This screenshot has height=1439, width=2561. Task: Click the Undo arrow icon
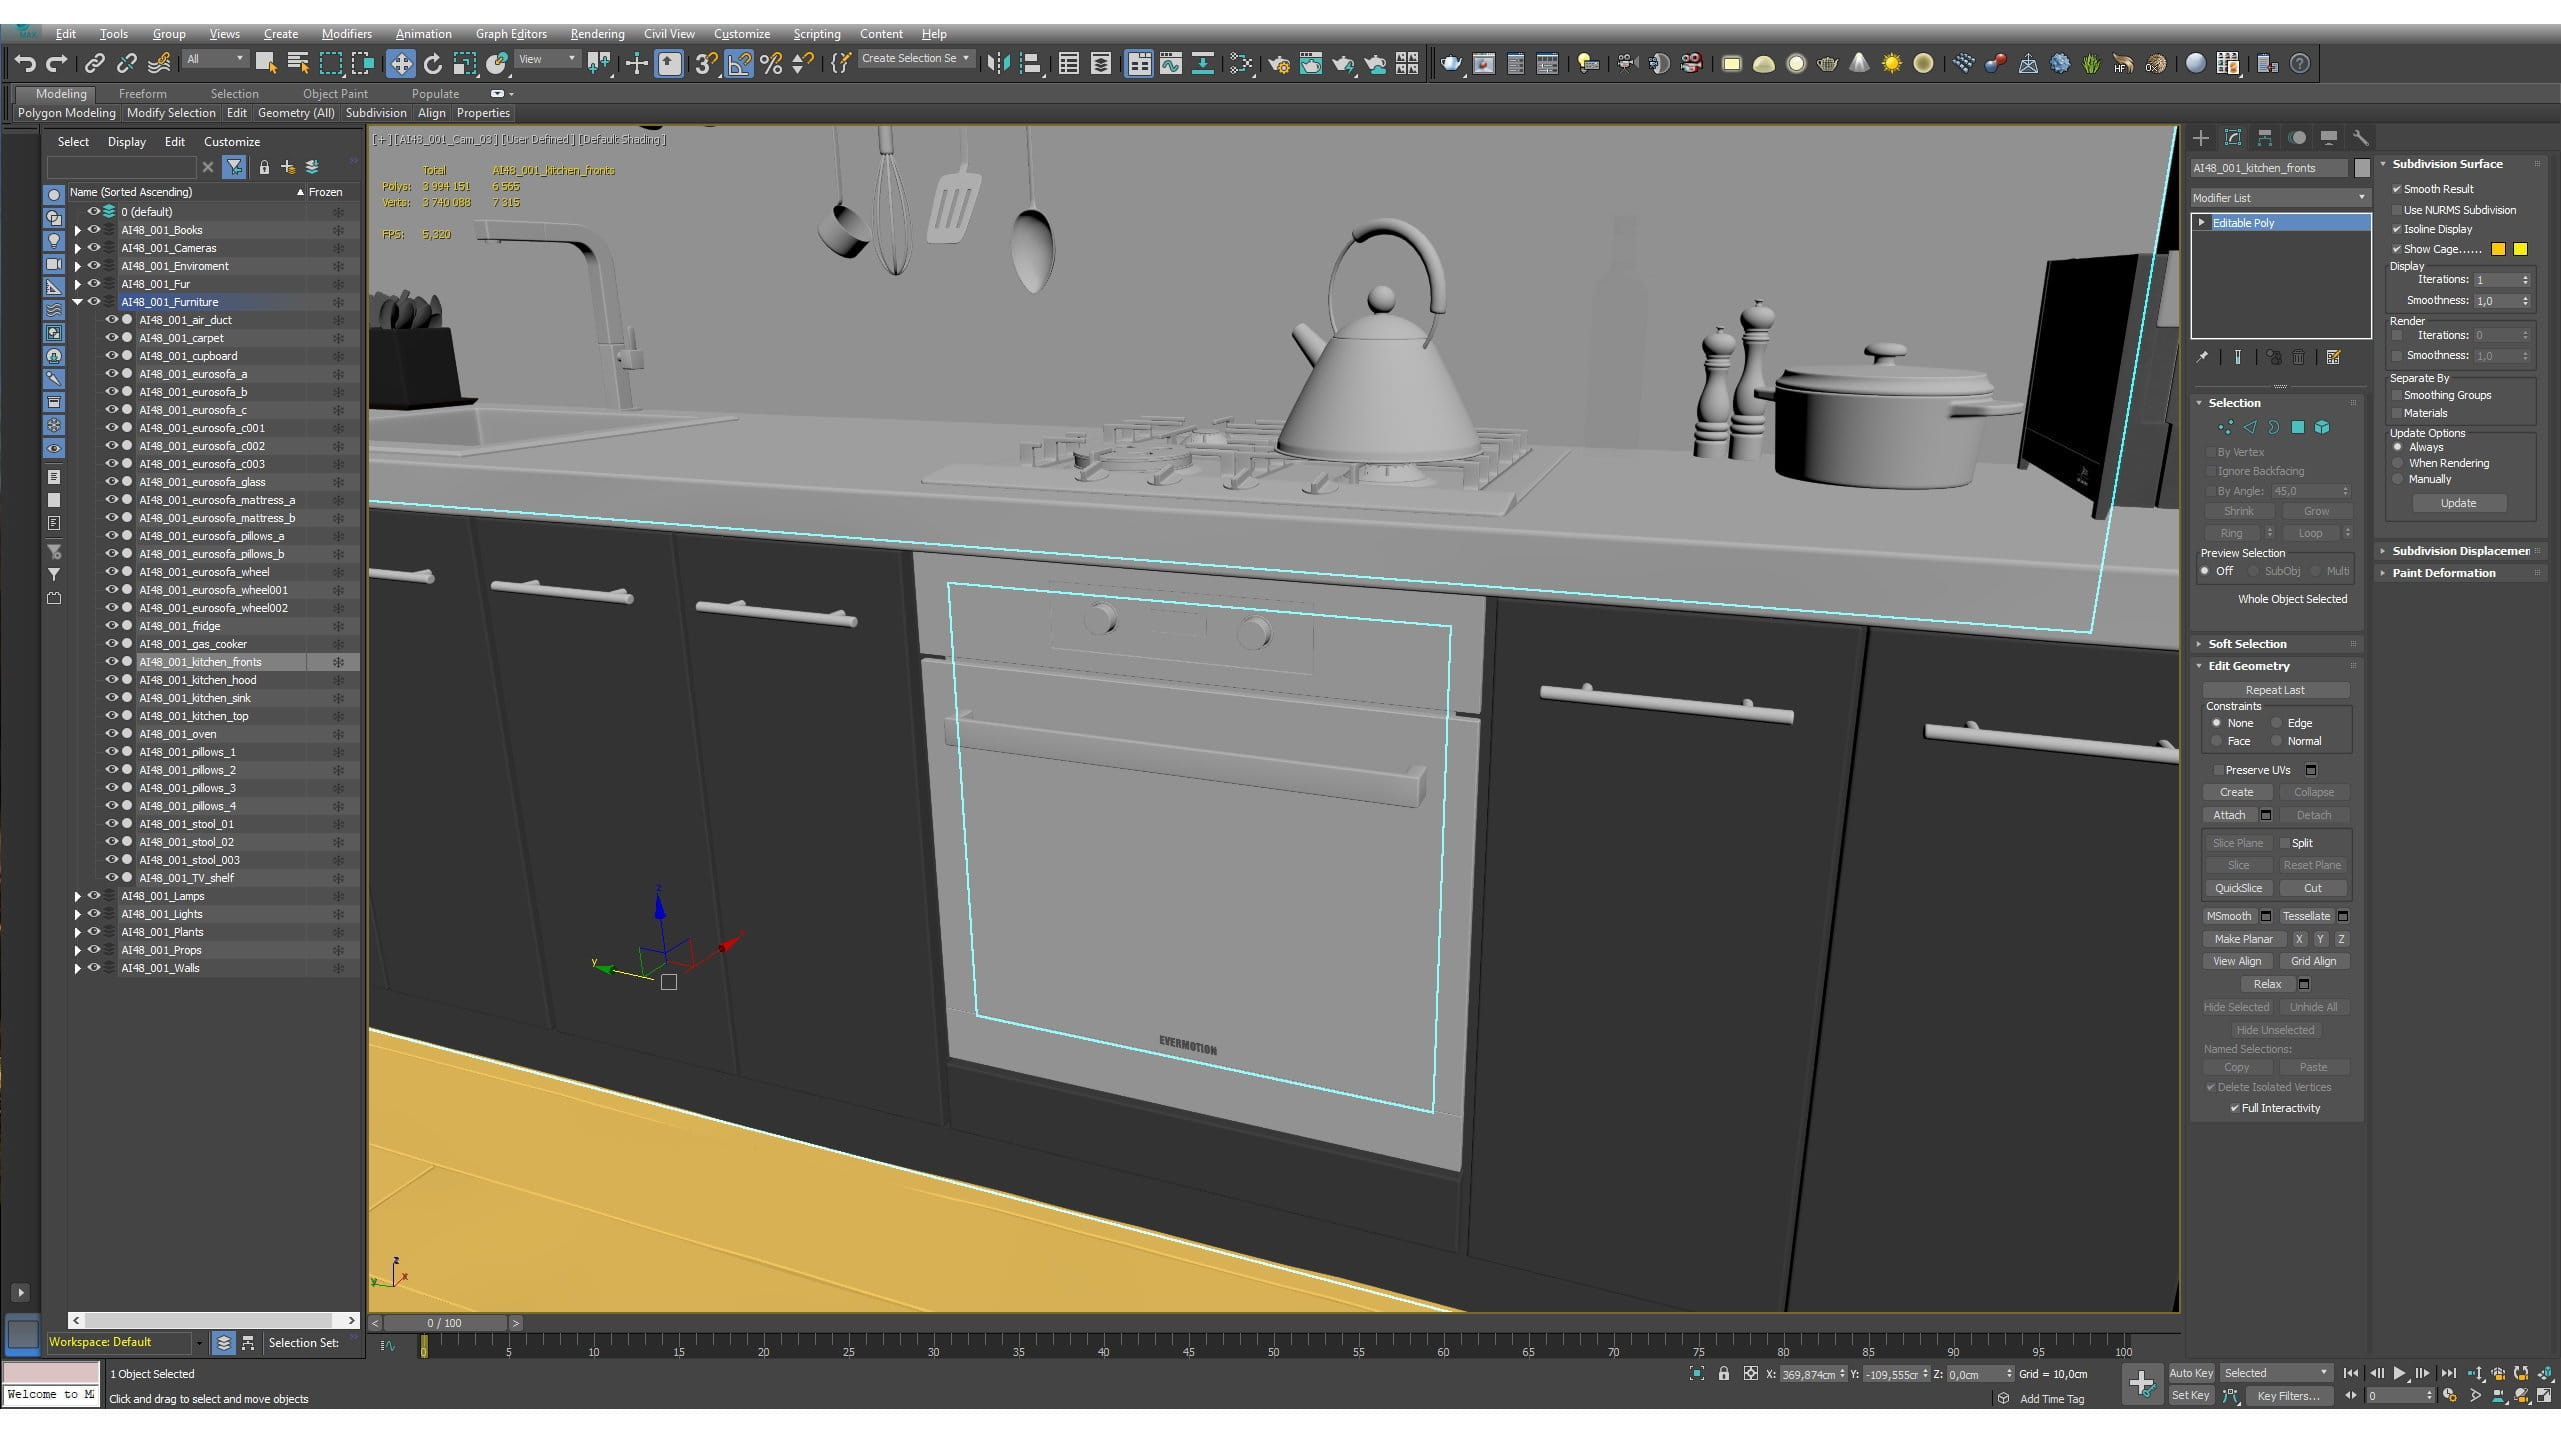(x=24, y=64)
